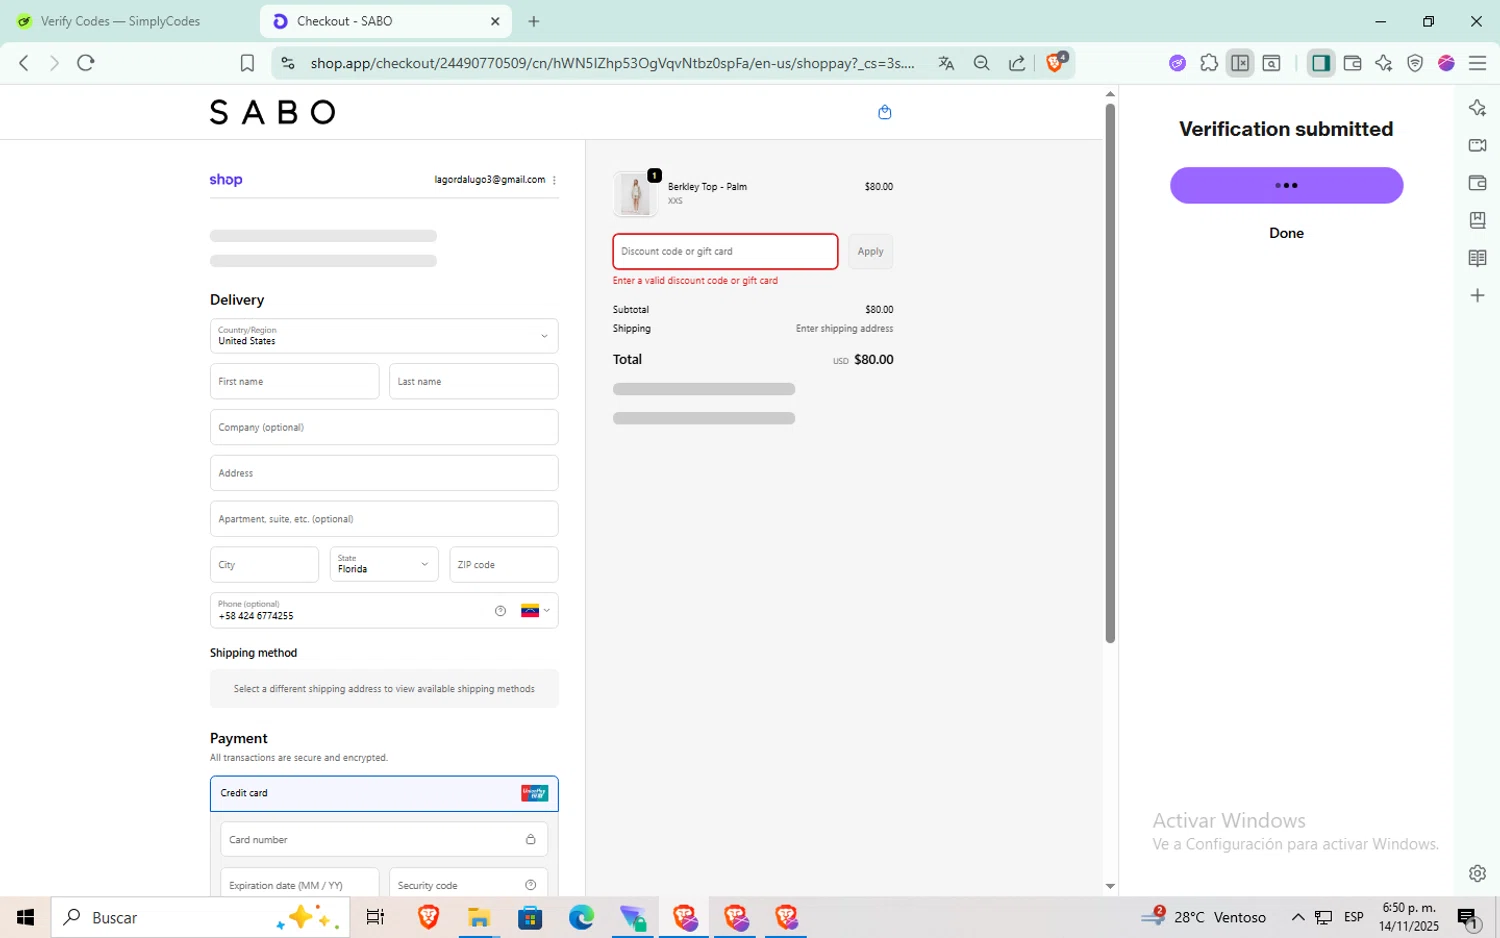Open bookmarks icon in sidebar strip
Image resolution: width=1500 pixels, height=938 pixels.
[1477, 220]
